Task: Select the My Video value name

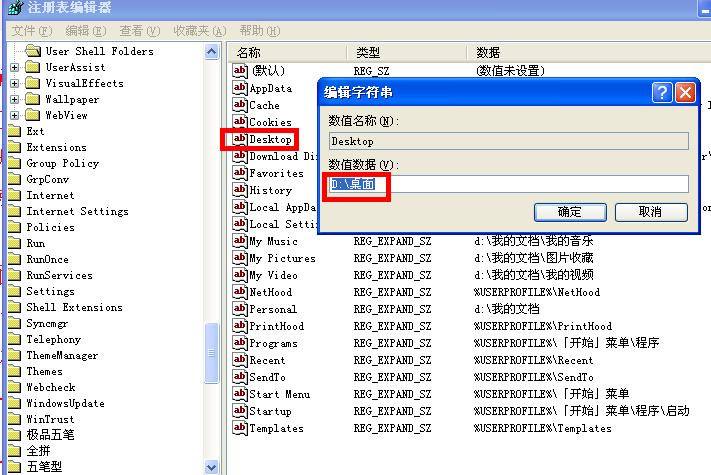Action: [x=273, y=275]
